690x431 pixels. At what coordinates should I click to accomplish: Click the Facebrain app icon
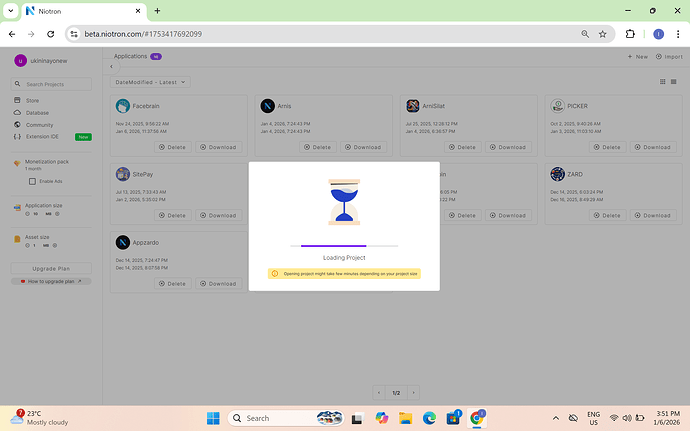pyautogui.click(x=123, y=106)
